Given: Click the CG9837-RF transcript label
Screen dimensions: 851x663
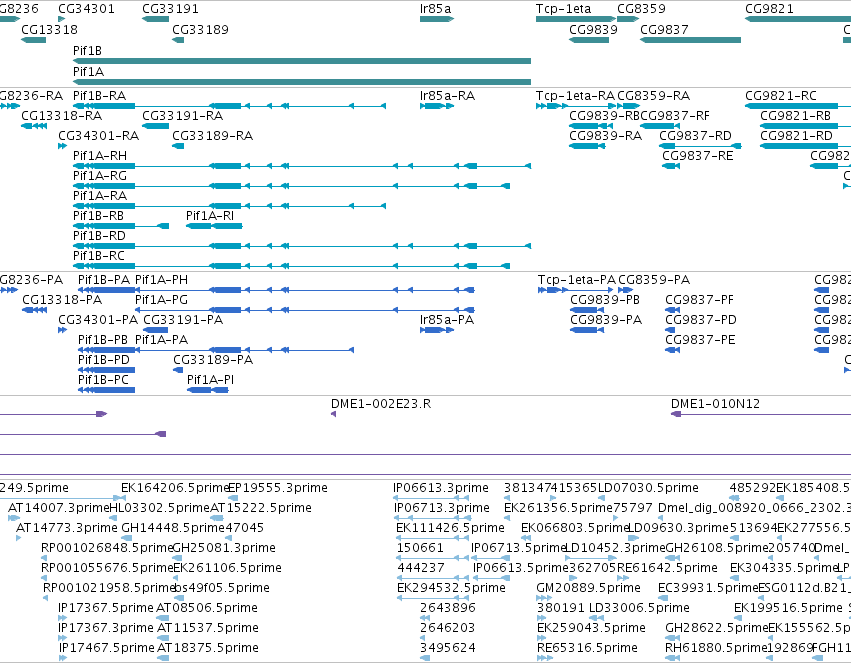Looking at the screenshot, I should [675, 116].
